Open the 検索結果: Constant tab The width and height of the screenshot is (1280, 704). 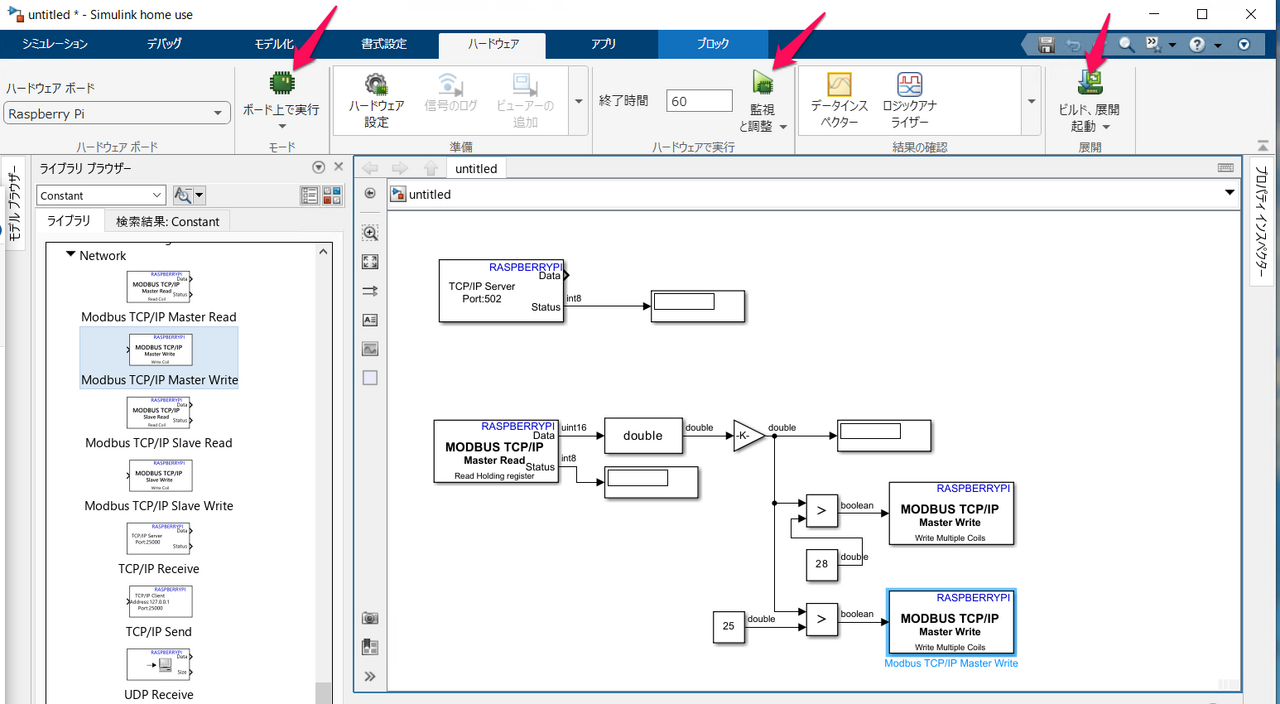coord(167,221)
